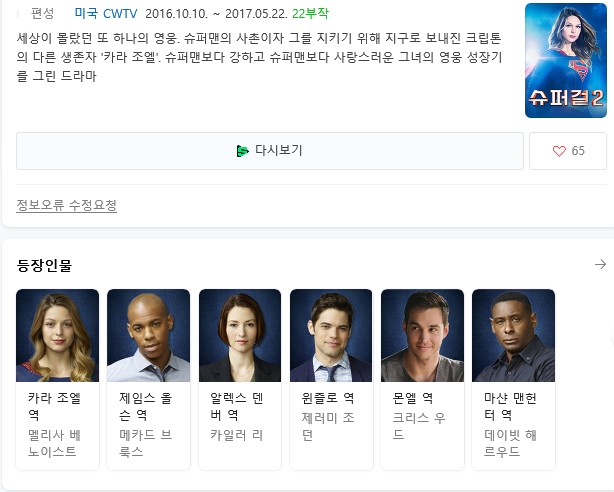The image size is (614, 492).
Task: Click the 등장인물 section heading
Action: [44, 265]
